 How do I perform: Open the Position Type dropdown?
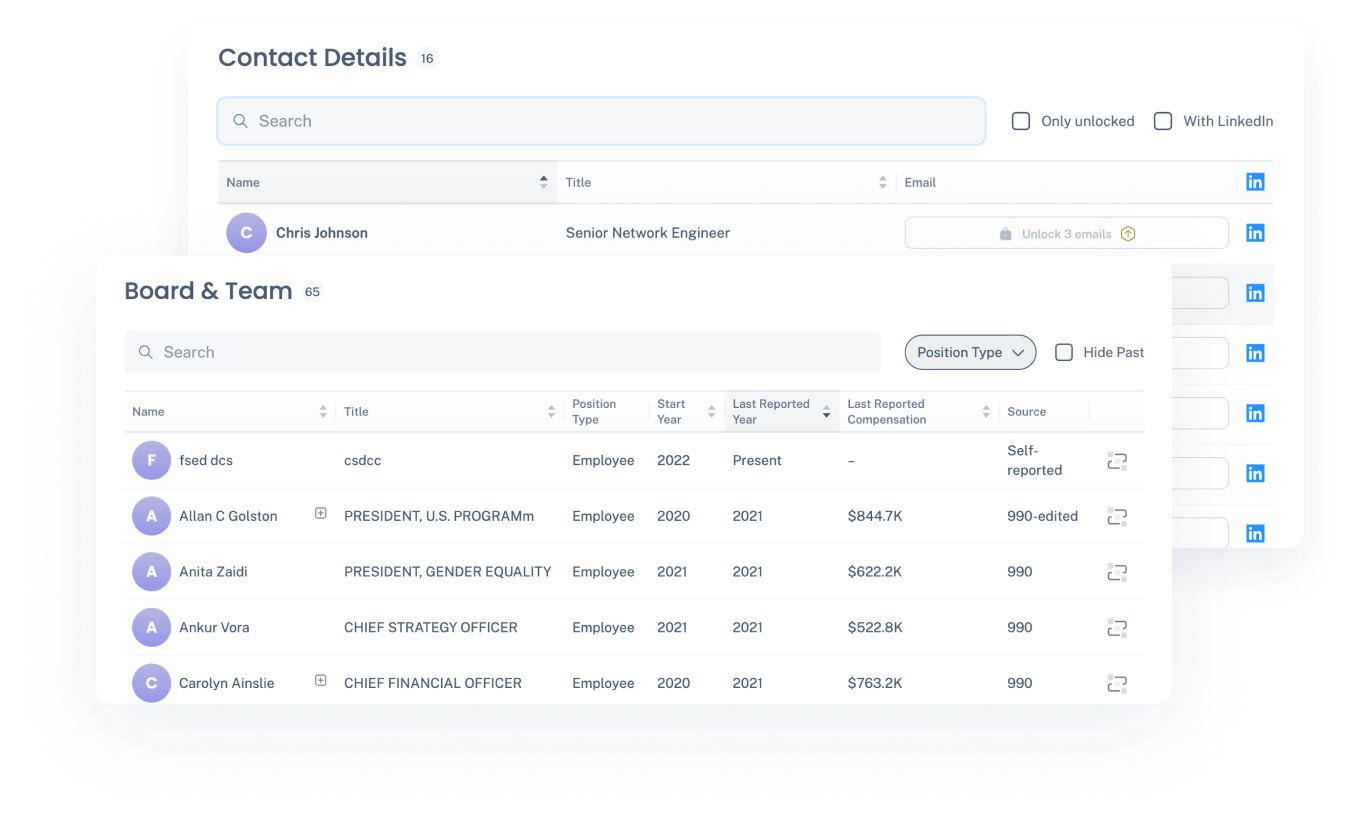(x=970, y=352)
